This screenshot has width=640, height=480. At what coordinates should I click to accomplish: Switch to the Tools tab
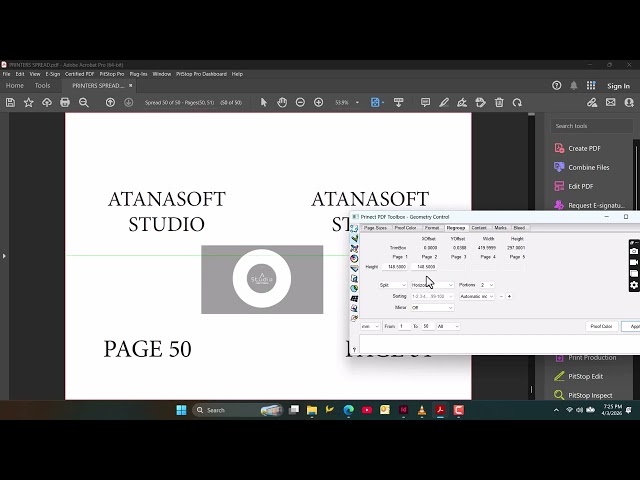click(x=42, y=85)
